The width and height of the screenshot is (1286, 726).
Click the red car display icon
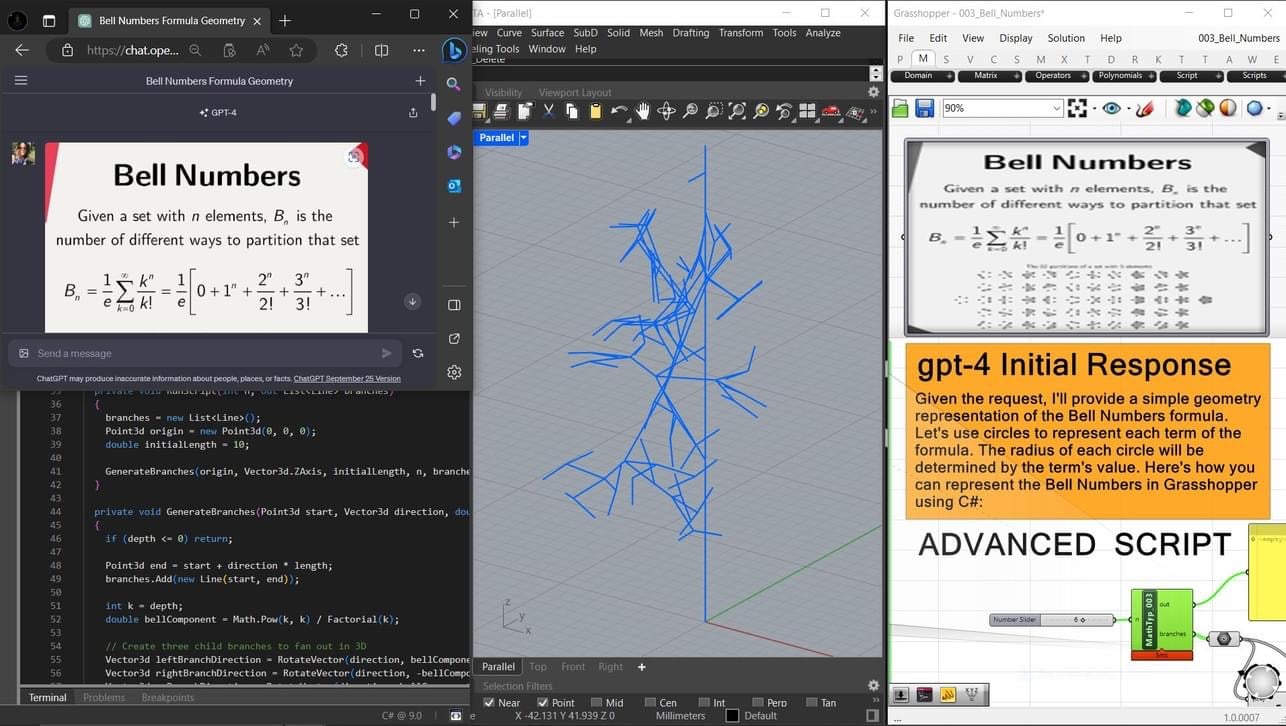coord(831,111)
